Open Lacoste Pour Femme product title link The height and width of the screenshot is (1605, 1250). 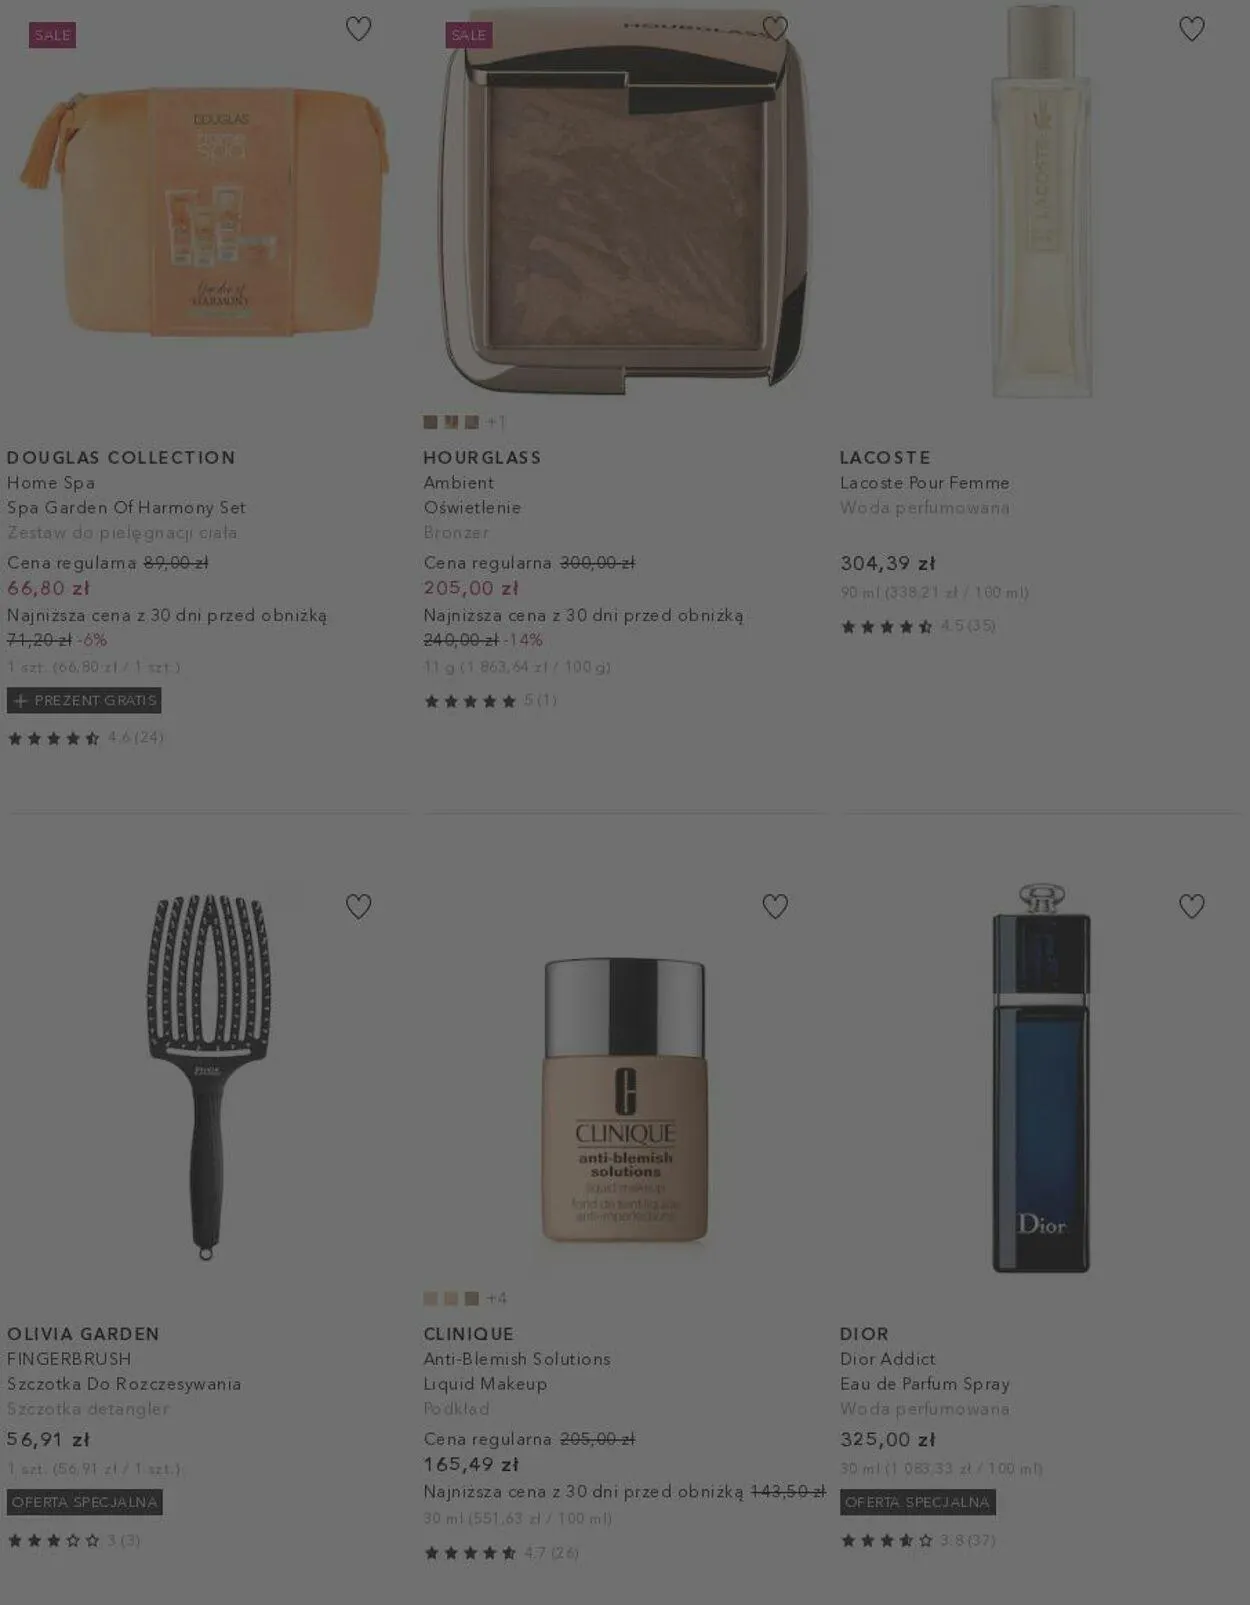(x=924, y=483)
